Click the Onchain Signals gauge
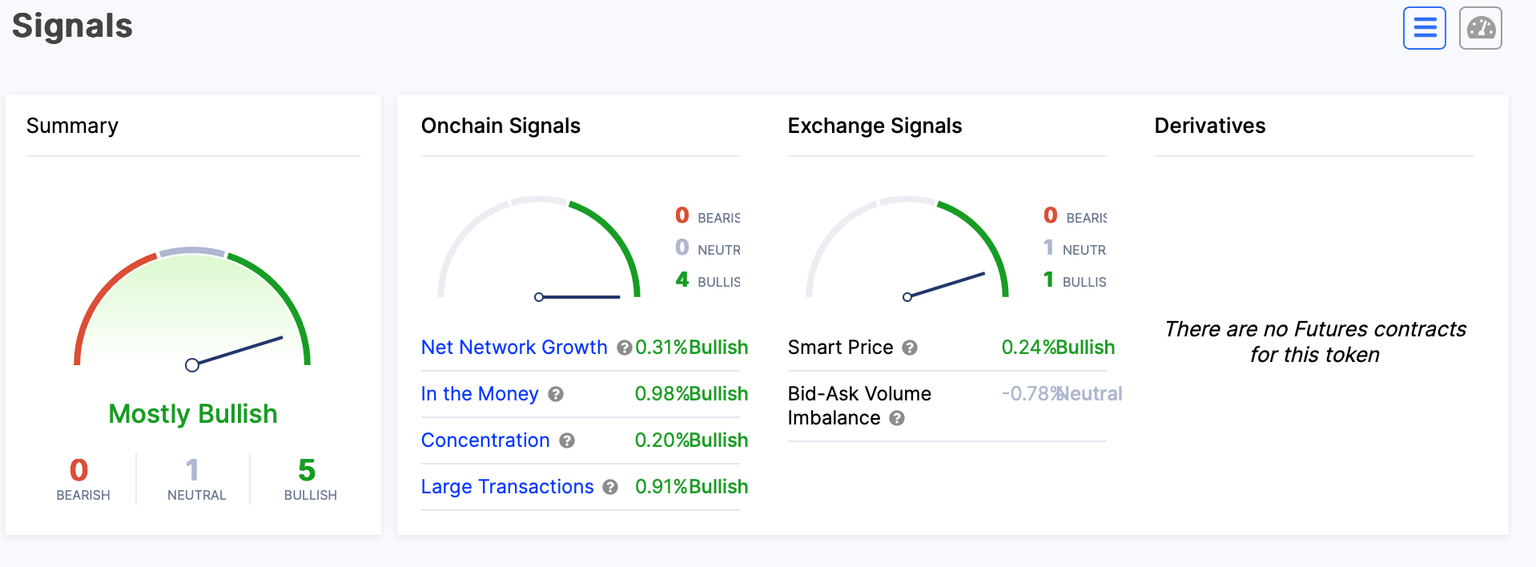Viewport: 1536px width, 567px height. coord(539,250)
